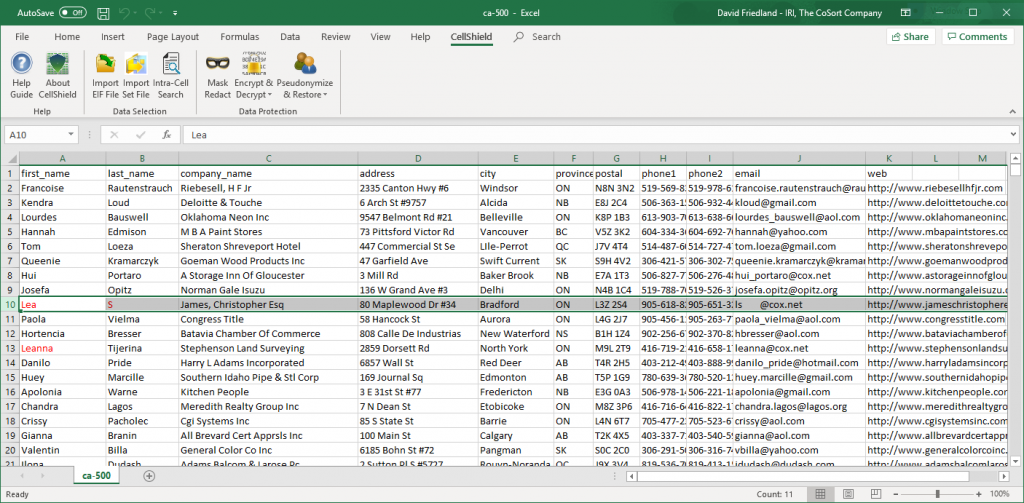Viewport: 1024px width, 503px height.
Task: Switch to Page Break Preview icon
Action: point(874,493)
